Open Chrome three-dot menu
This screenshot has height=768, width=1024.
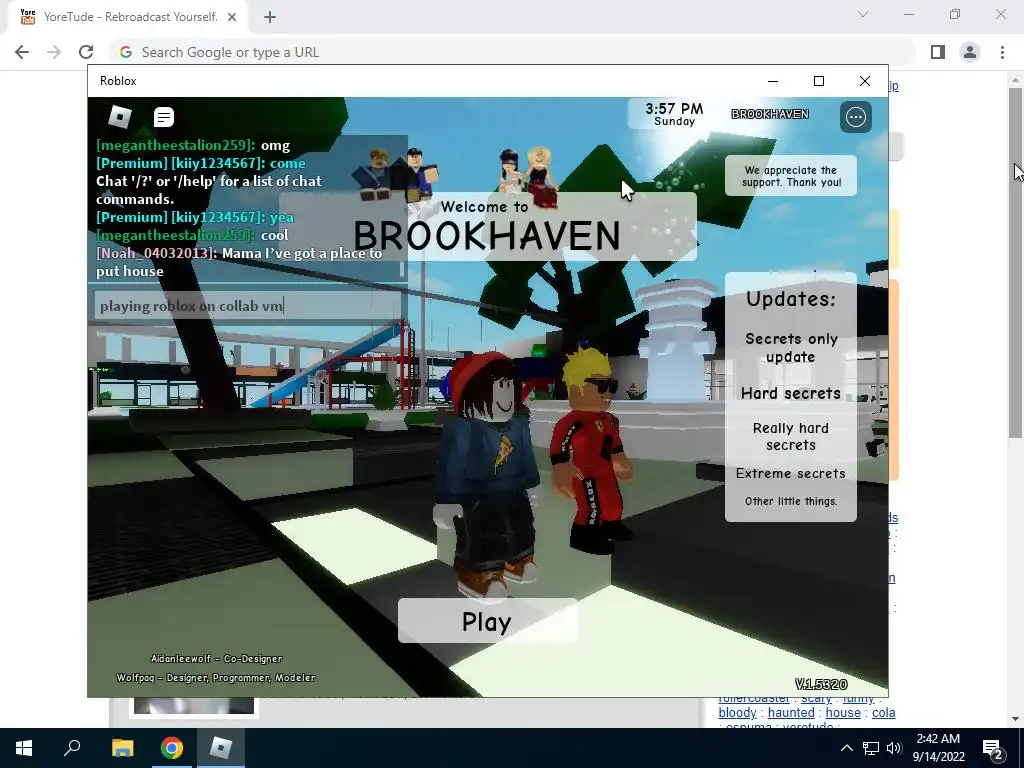click(1002, 52)
